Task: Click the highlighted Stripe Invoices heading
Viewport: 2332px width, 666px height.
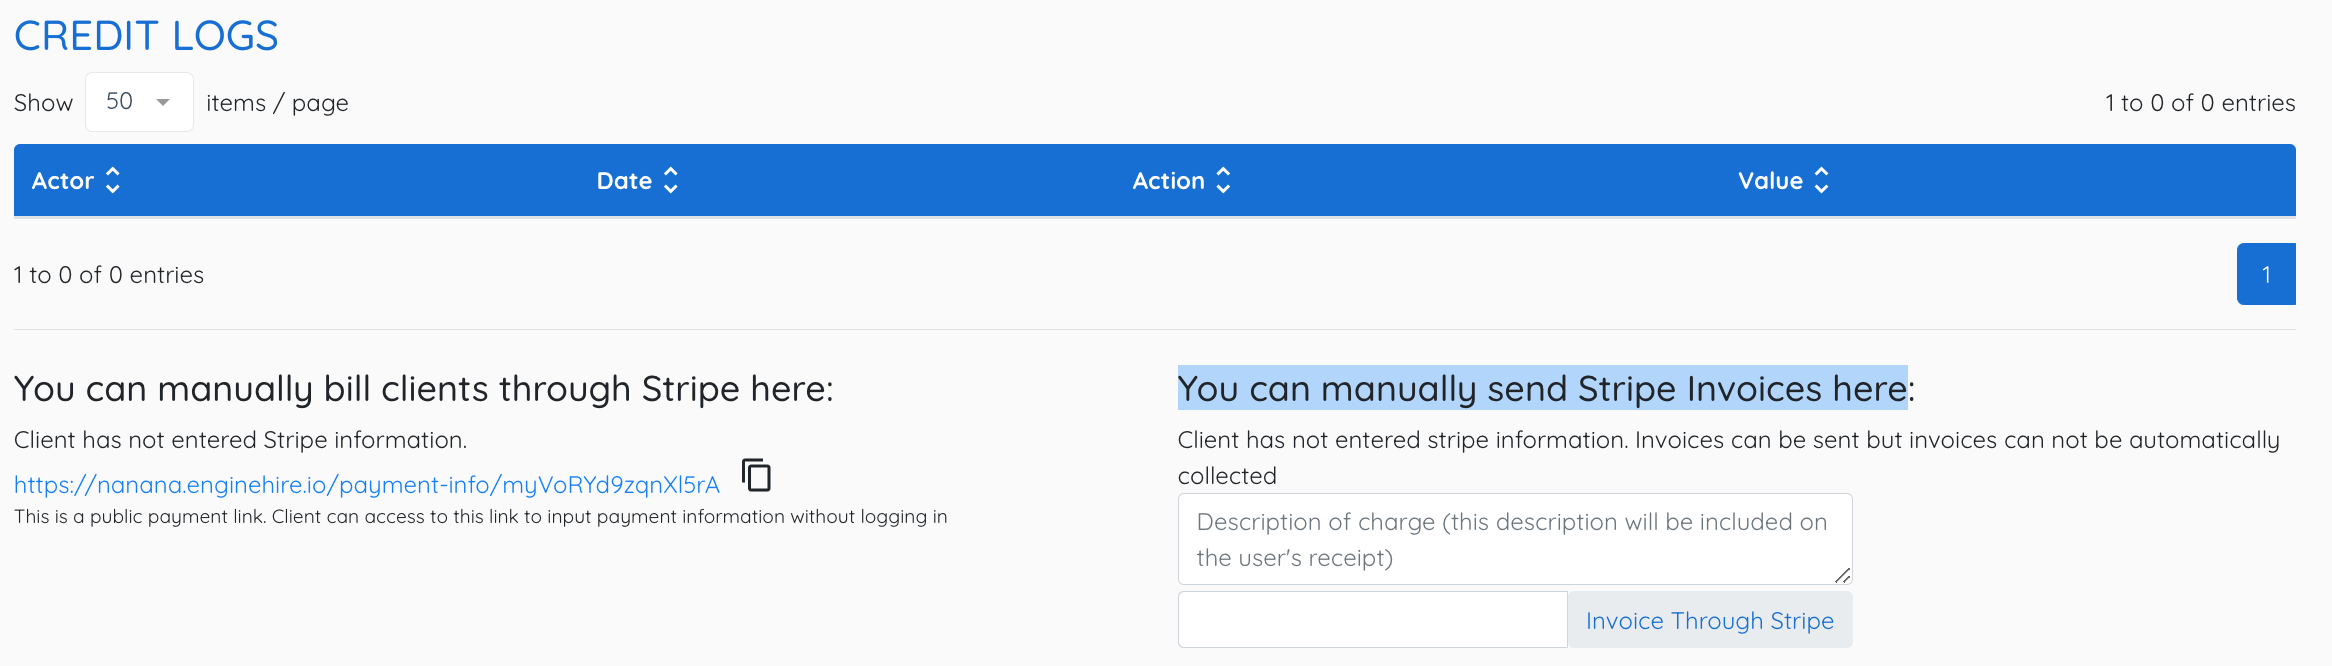Action: pos(1546,388)
